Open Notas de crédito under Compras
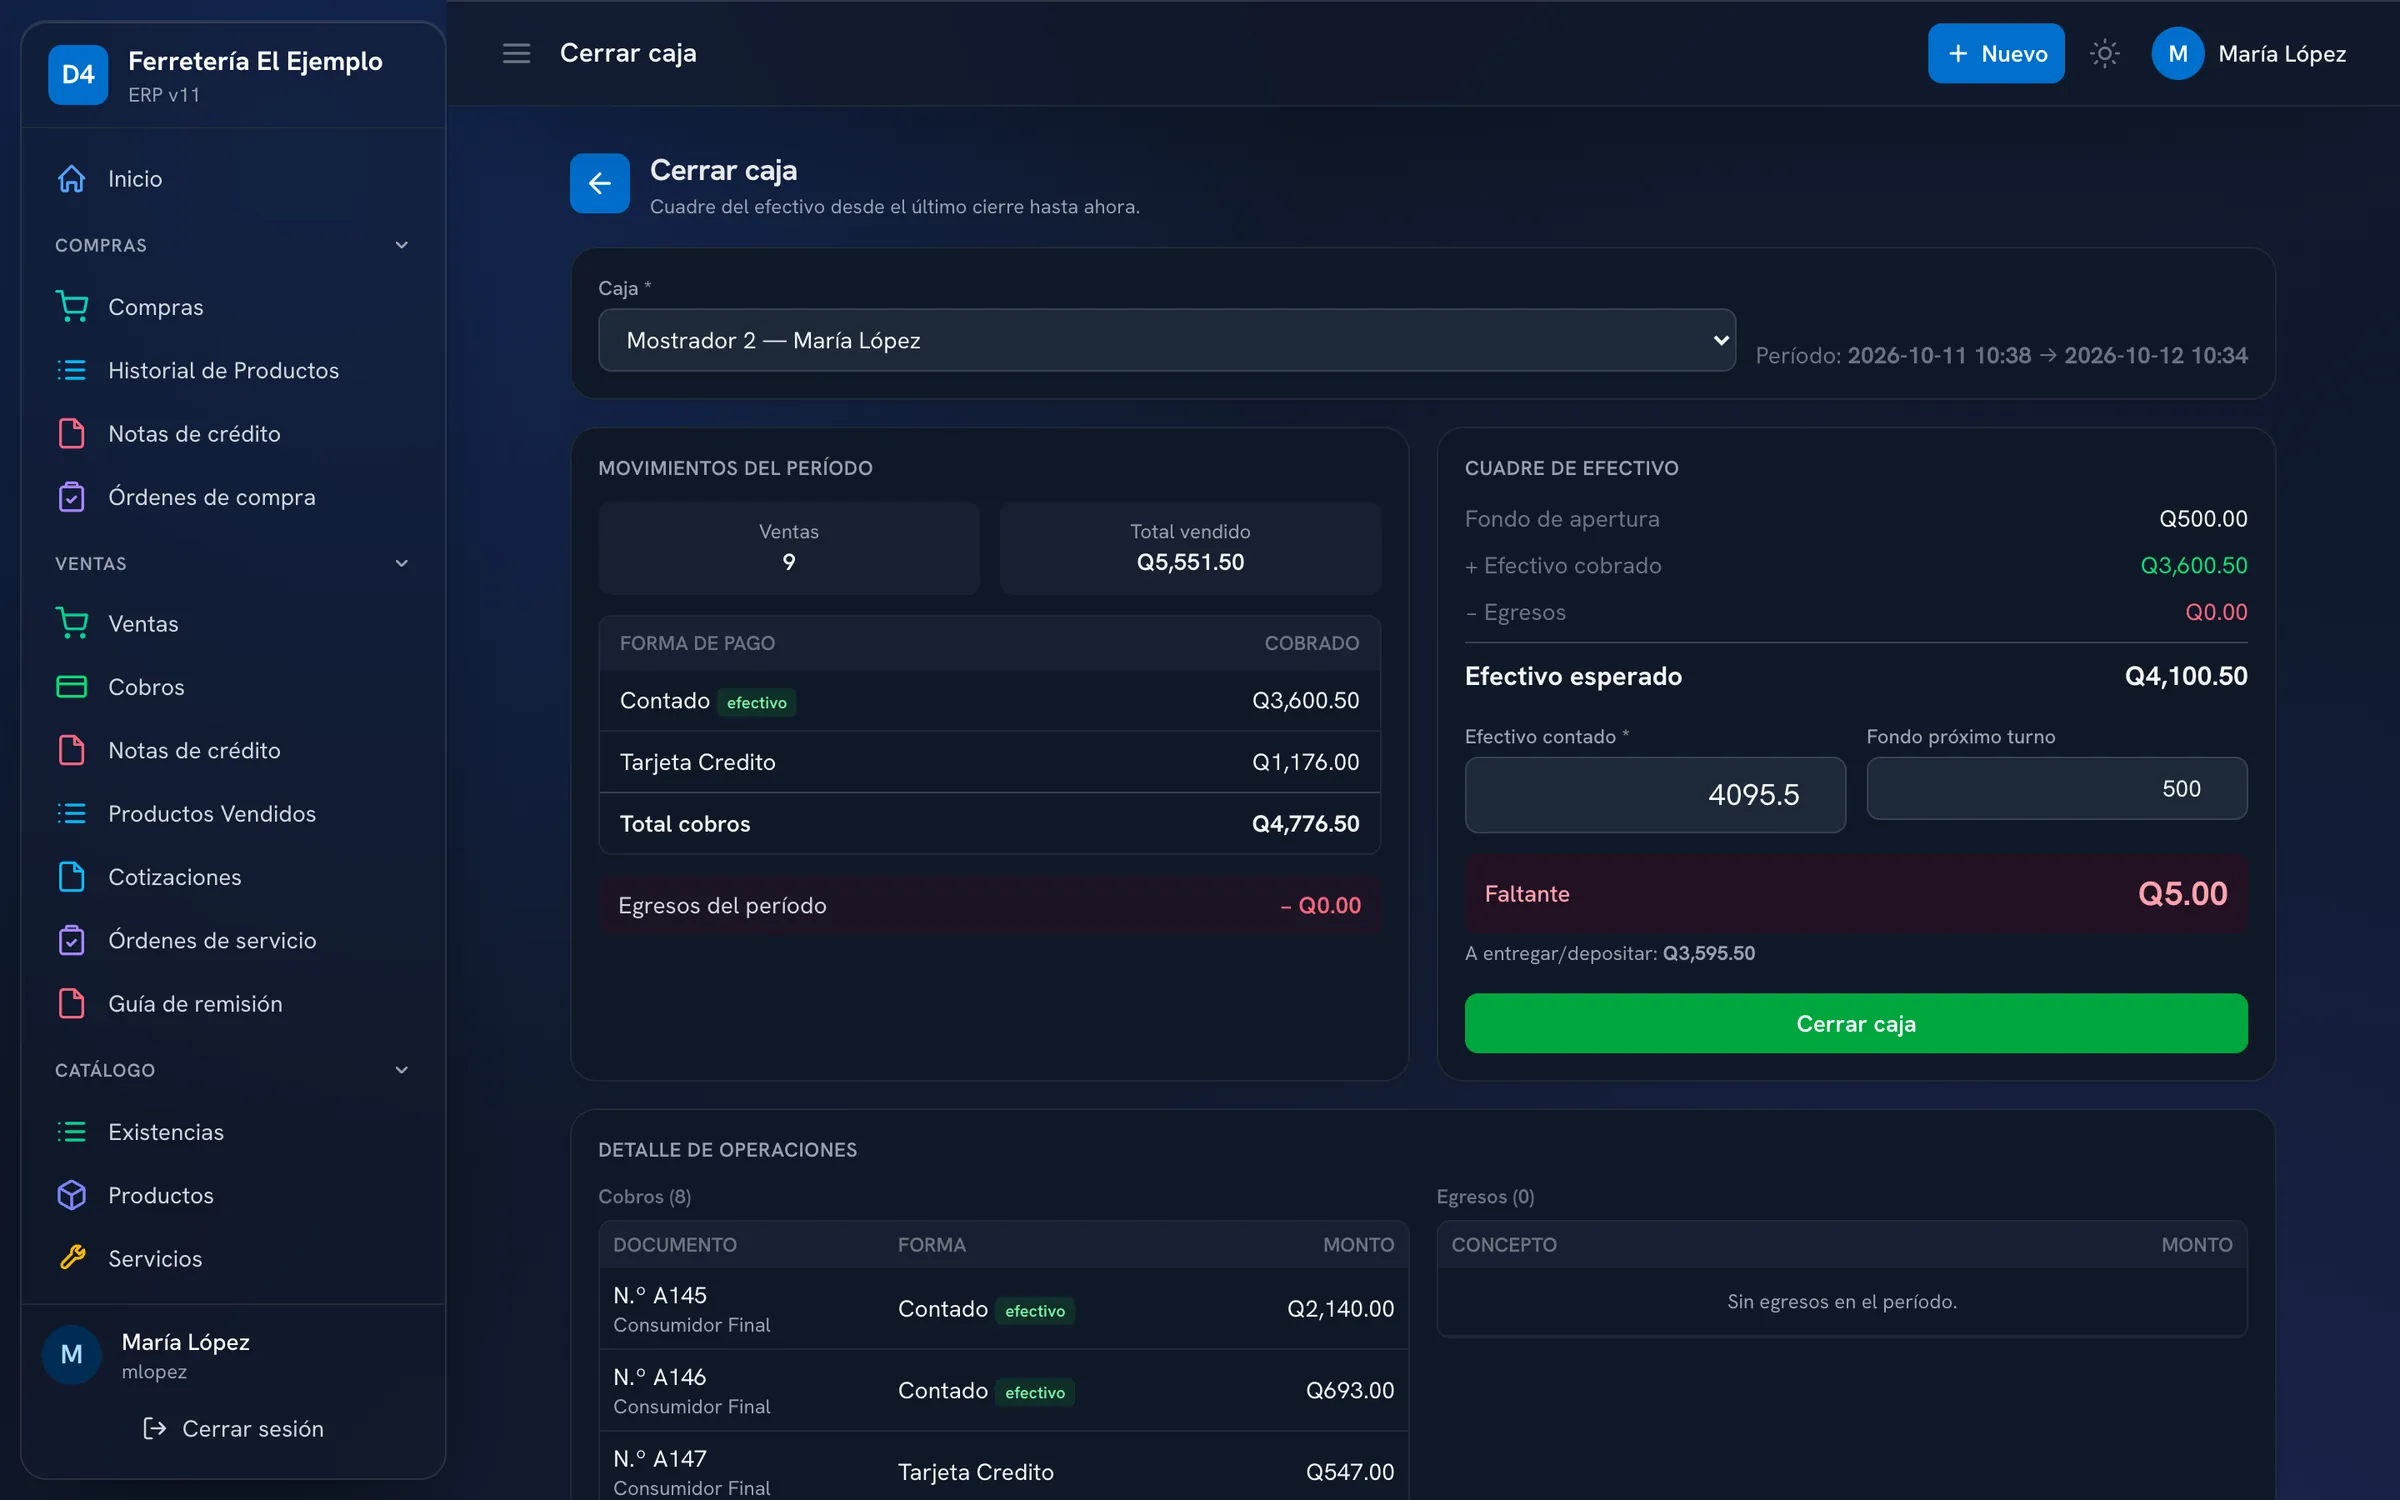Screen dimensions: 2400x1500 coord(232,434)
